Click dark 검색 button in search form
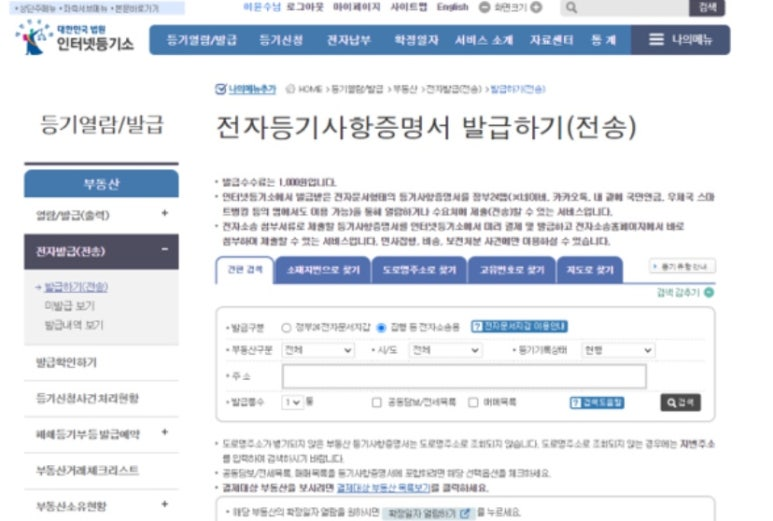 click(x=680, y=403)
